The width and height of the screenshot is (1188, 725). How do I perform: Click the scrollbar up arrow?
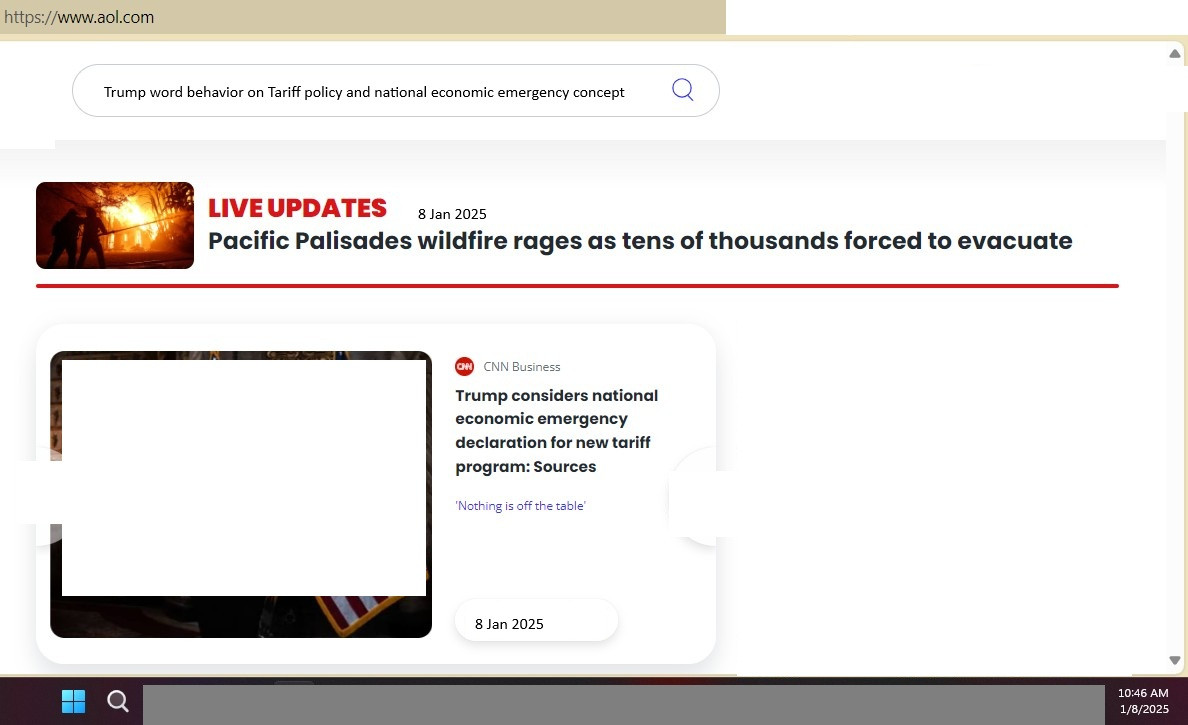point(1174,54)
